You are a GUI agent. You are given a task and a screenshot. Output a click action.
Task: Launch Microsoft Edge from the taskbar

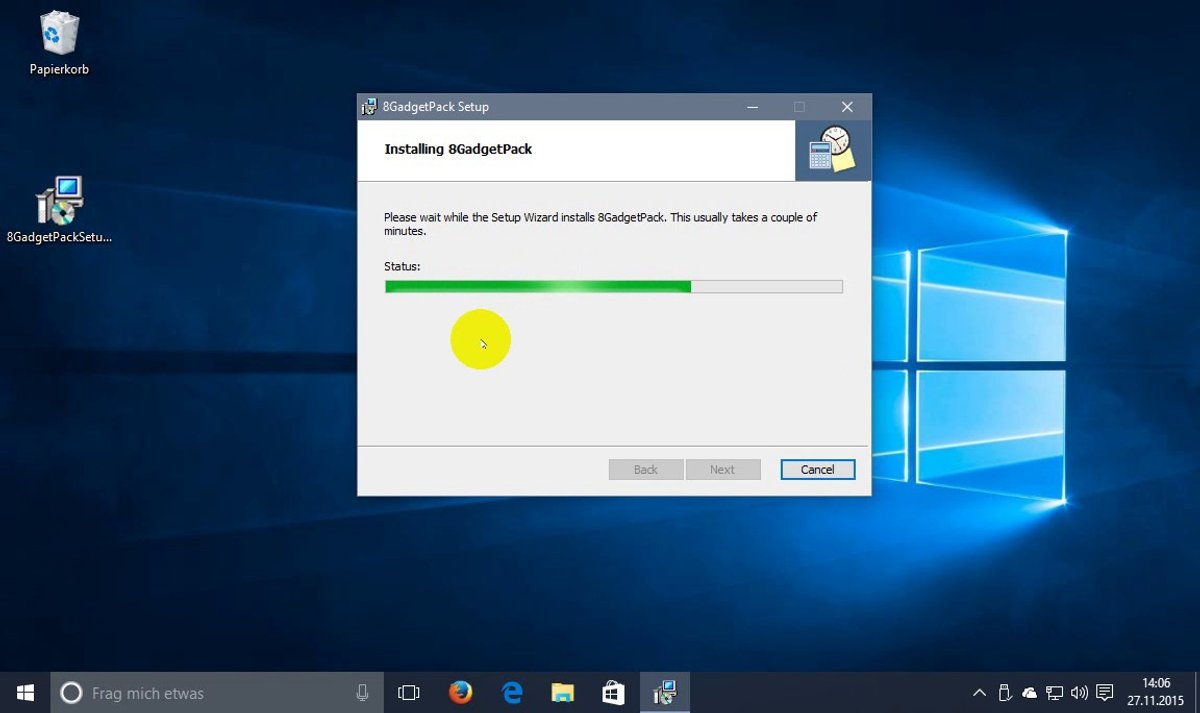511,691
